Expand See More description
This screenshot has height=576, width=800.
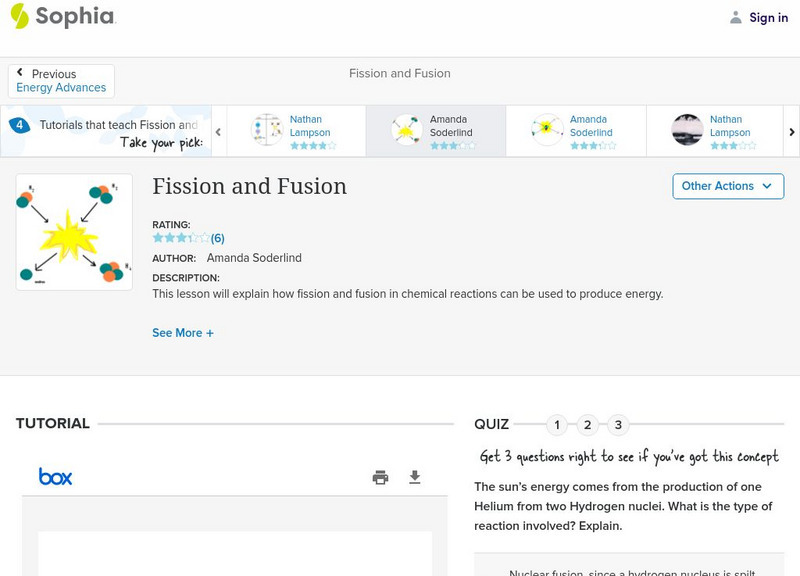point(182,333)
